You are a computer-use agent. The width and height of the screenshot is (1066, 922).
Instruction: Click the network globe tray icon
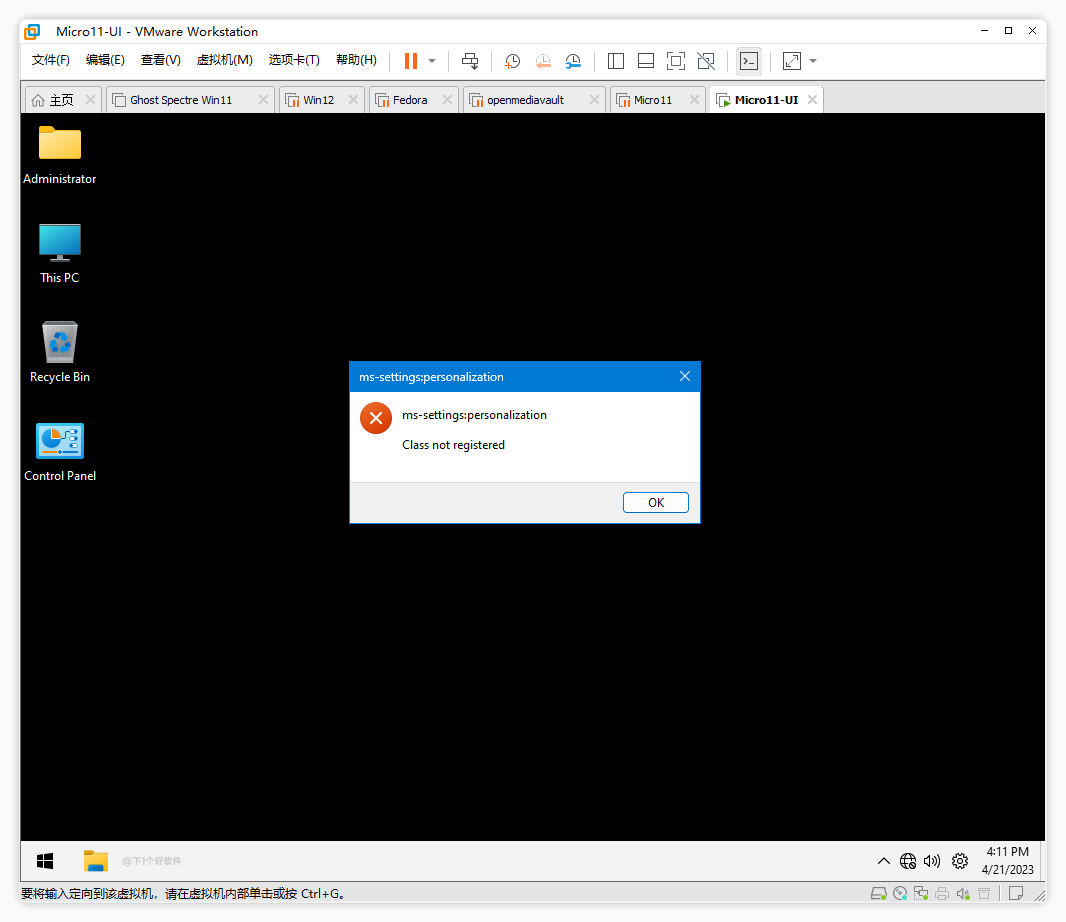point(908,861)
